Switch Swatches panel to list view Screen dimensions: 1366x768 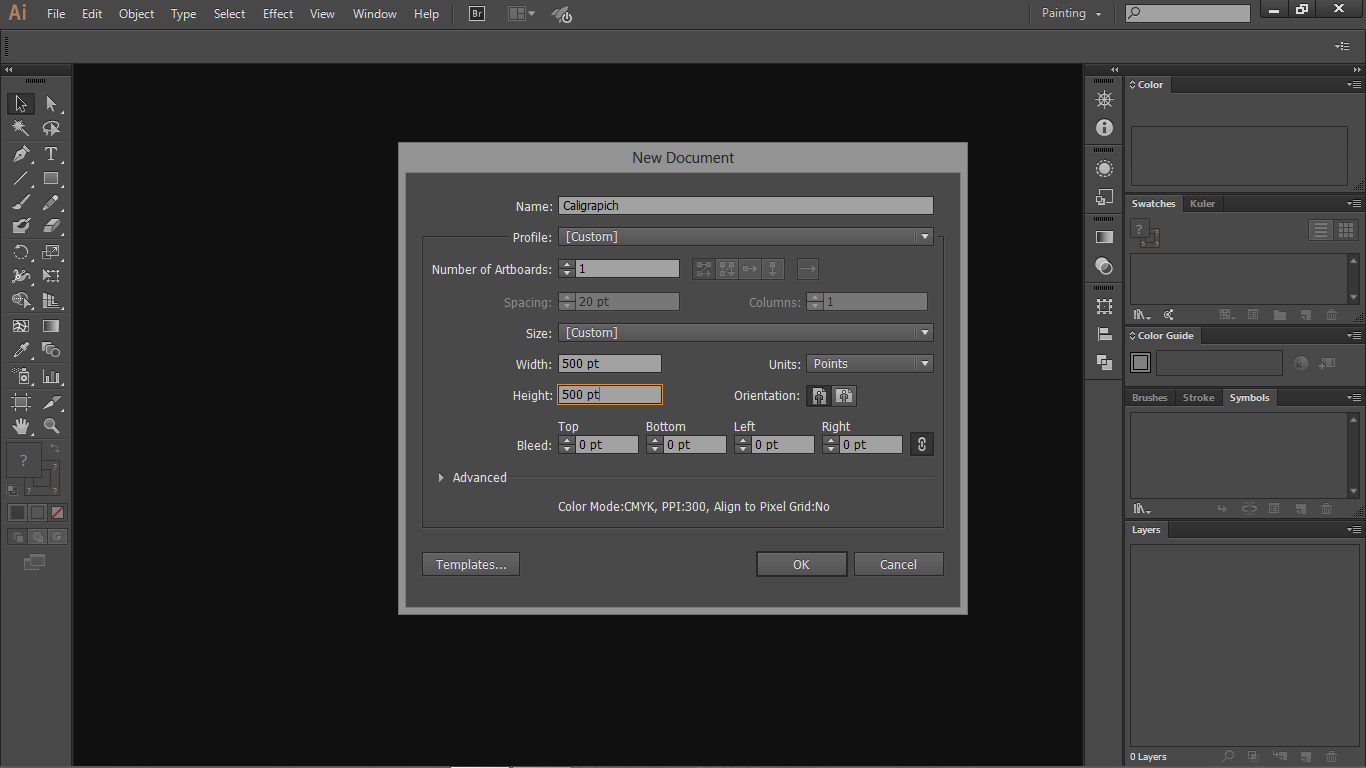click(x=1321, y=230)
